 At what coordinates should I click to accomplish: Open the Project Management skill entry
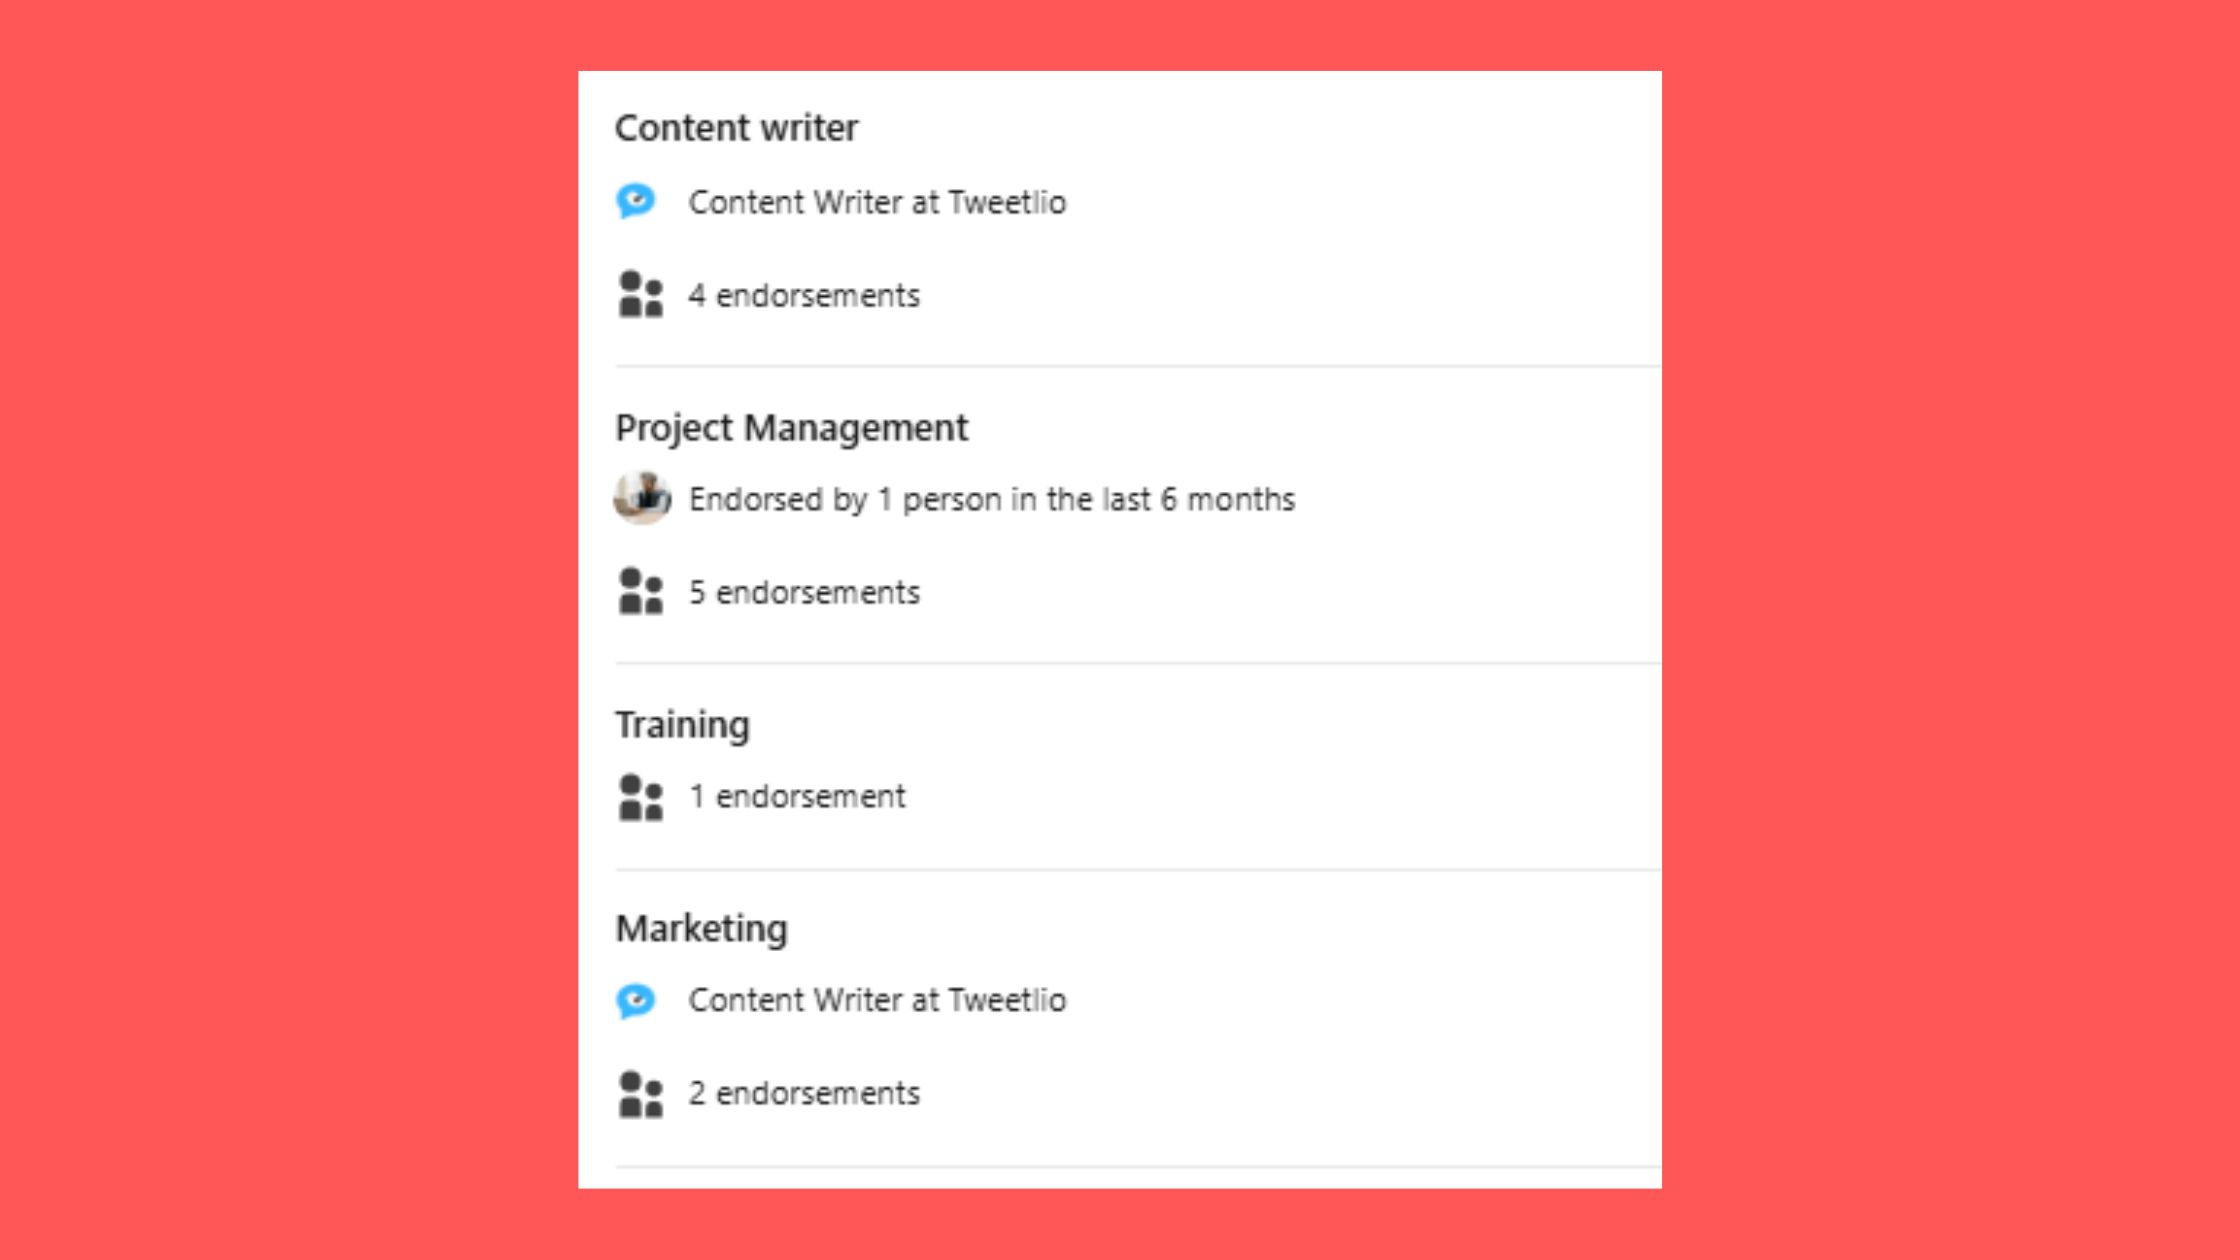(792, 427)
